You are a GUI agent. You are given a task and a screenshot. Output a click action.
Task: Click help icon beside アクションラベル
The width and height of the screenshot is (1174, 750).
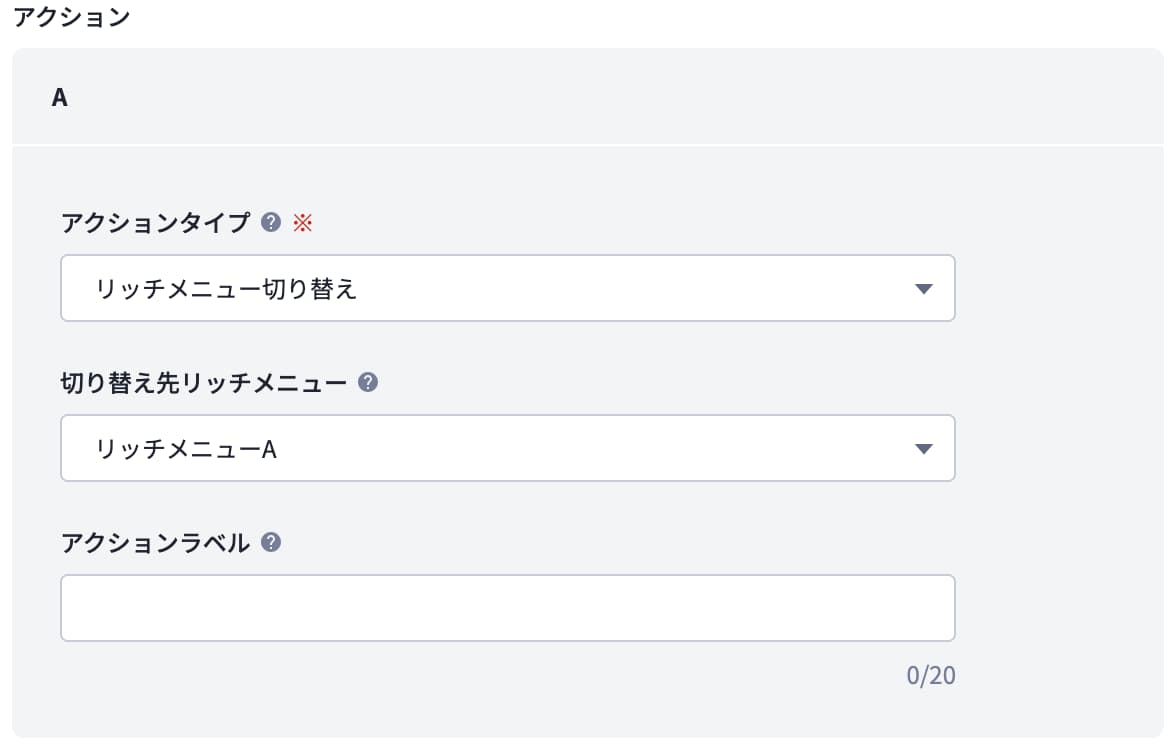tap(270, 542)
